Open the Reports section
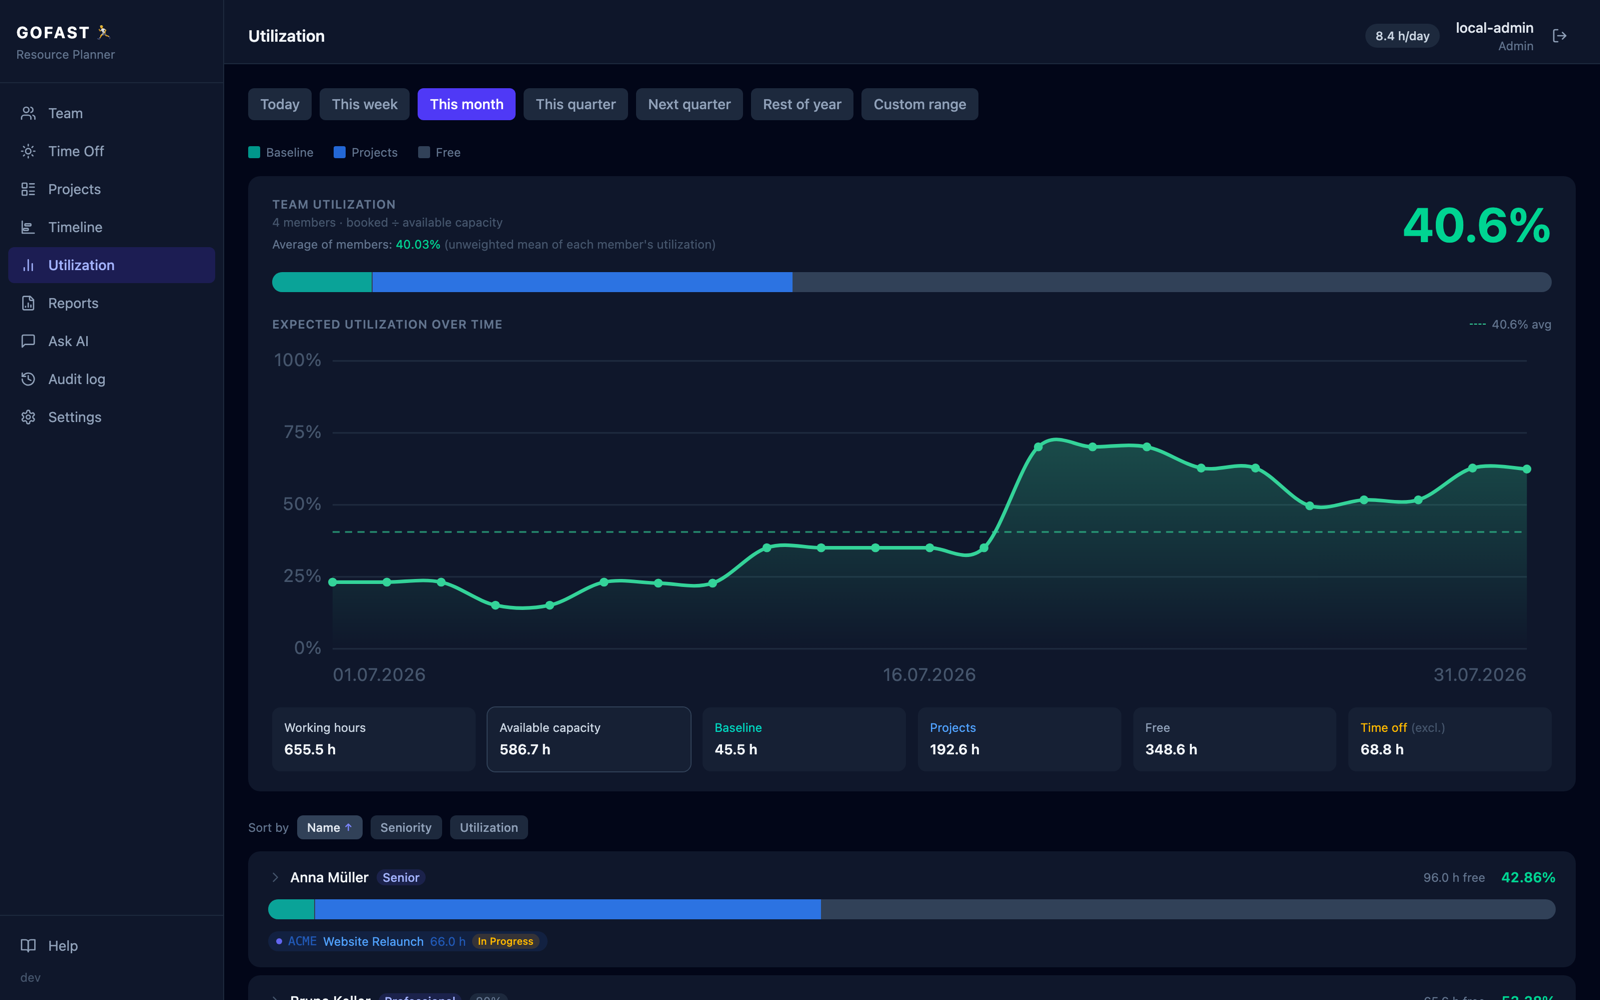Image resolution: width=1600 pixels, height=1000 pixels. (x=112, y=303)
